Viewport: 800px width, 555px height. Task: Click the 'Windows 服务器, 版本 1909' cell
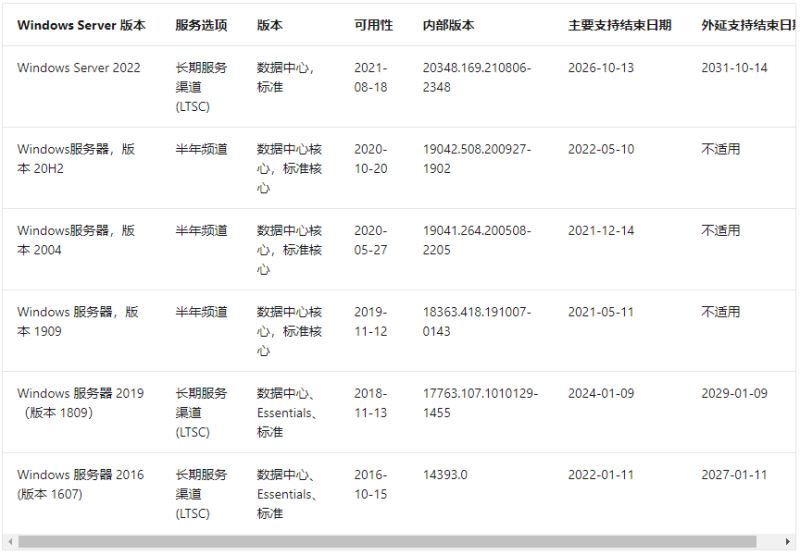click(78, 321)
